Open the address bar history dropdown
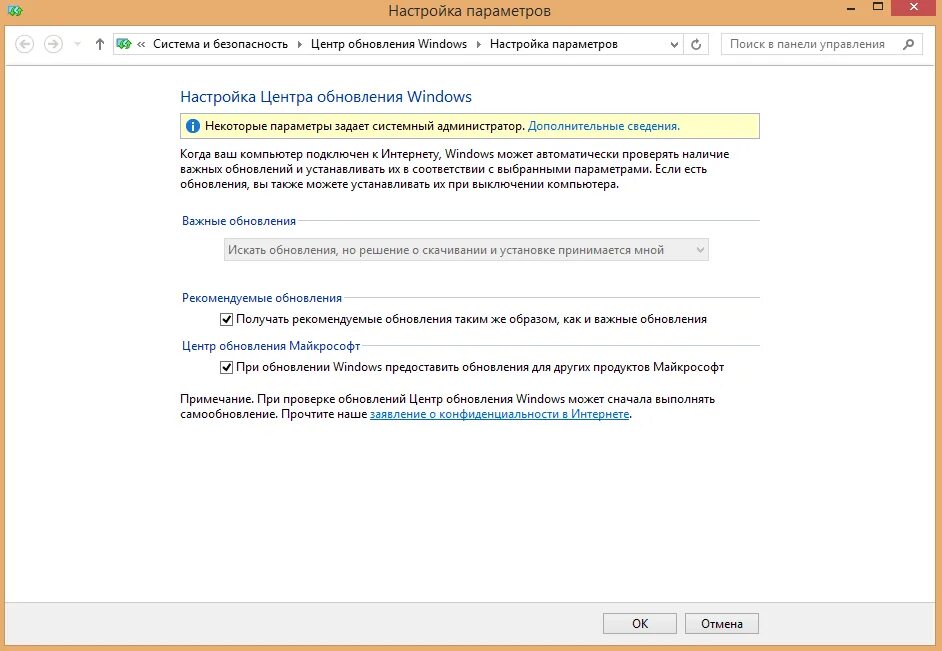This screenshot has width=942, height=651. [x=674, y=44]
